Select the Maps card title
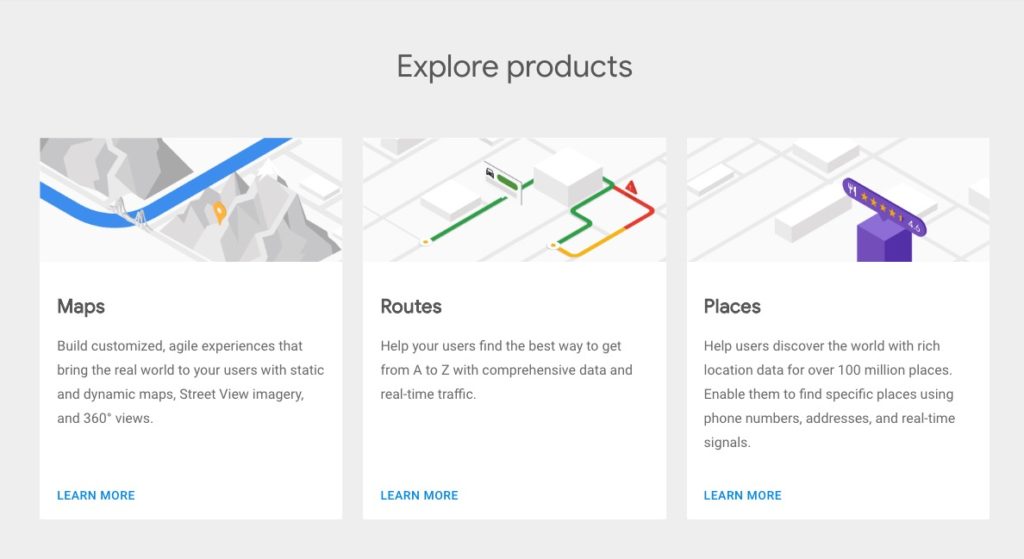 [x=81, y=306]
